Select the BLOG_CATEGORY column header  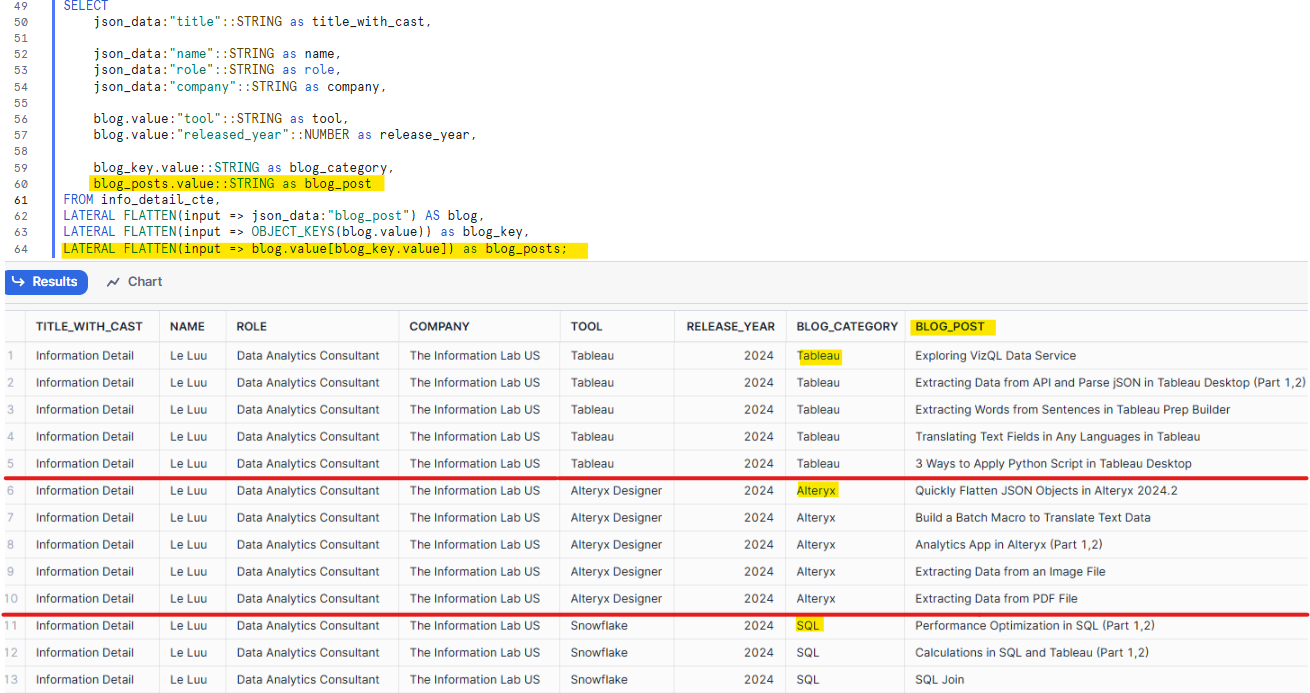pyautogui.click(x=847, y=326)
